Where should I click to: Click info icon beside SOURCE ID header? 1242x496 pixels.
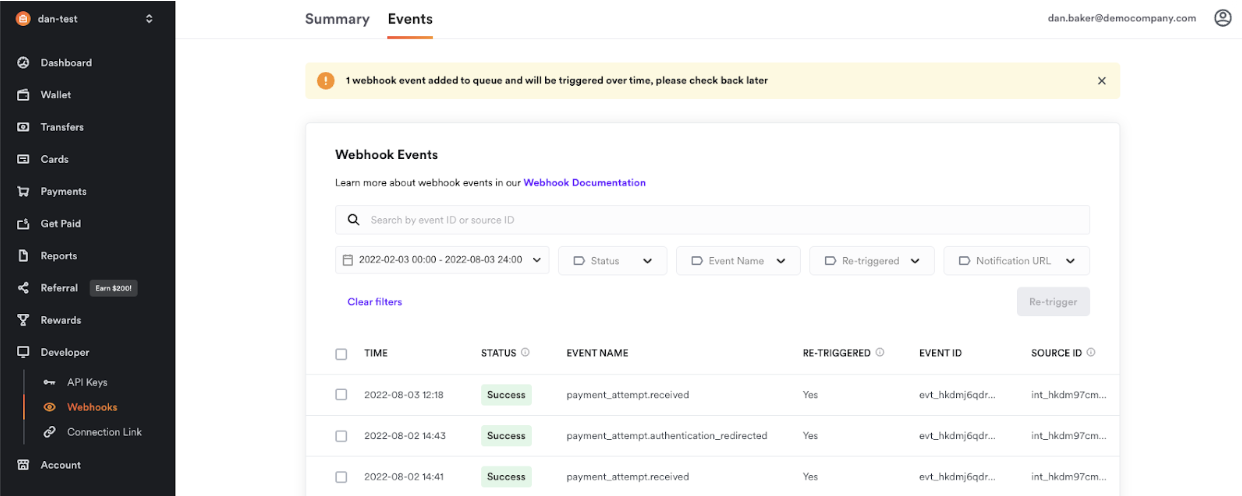click(1091, 353)
